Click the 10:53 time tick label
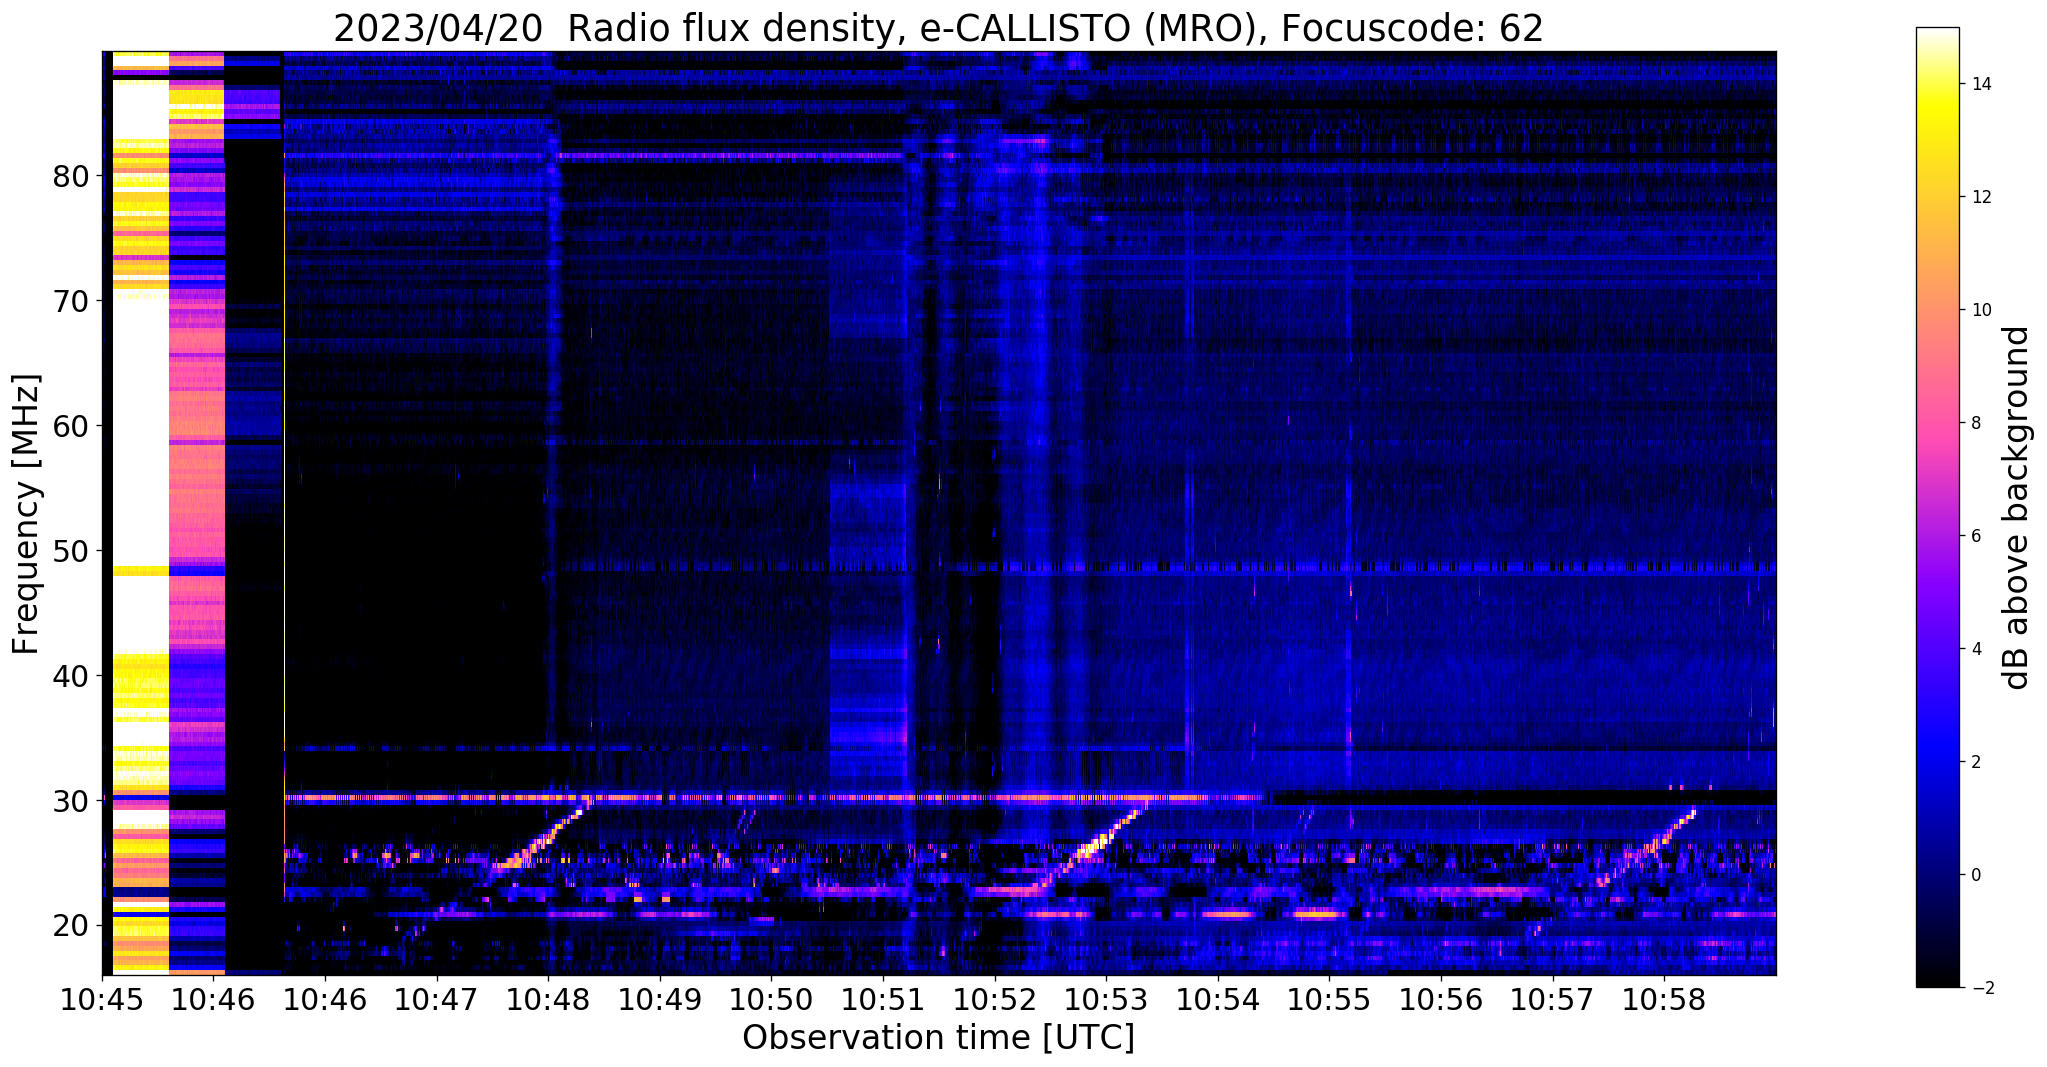Viewport: 2047px width, 1067px height. point(1106,999)
